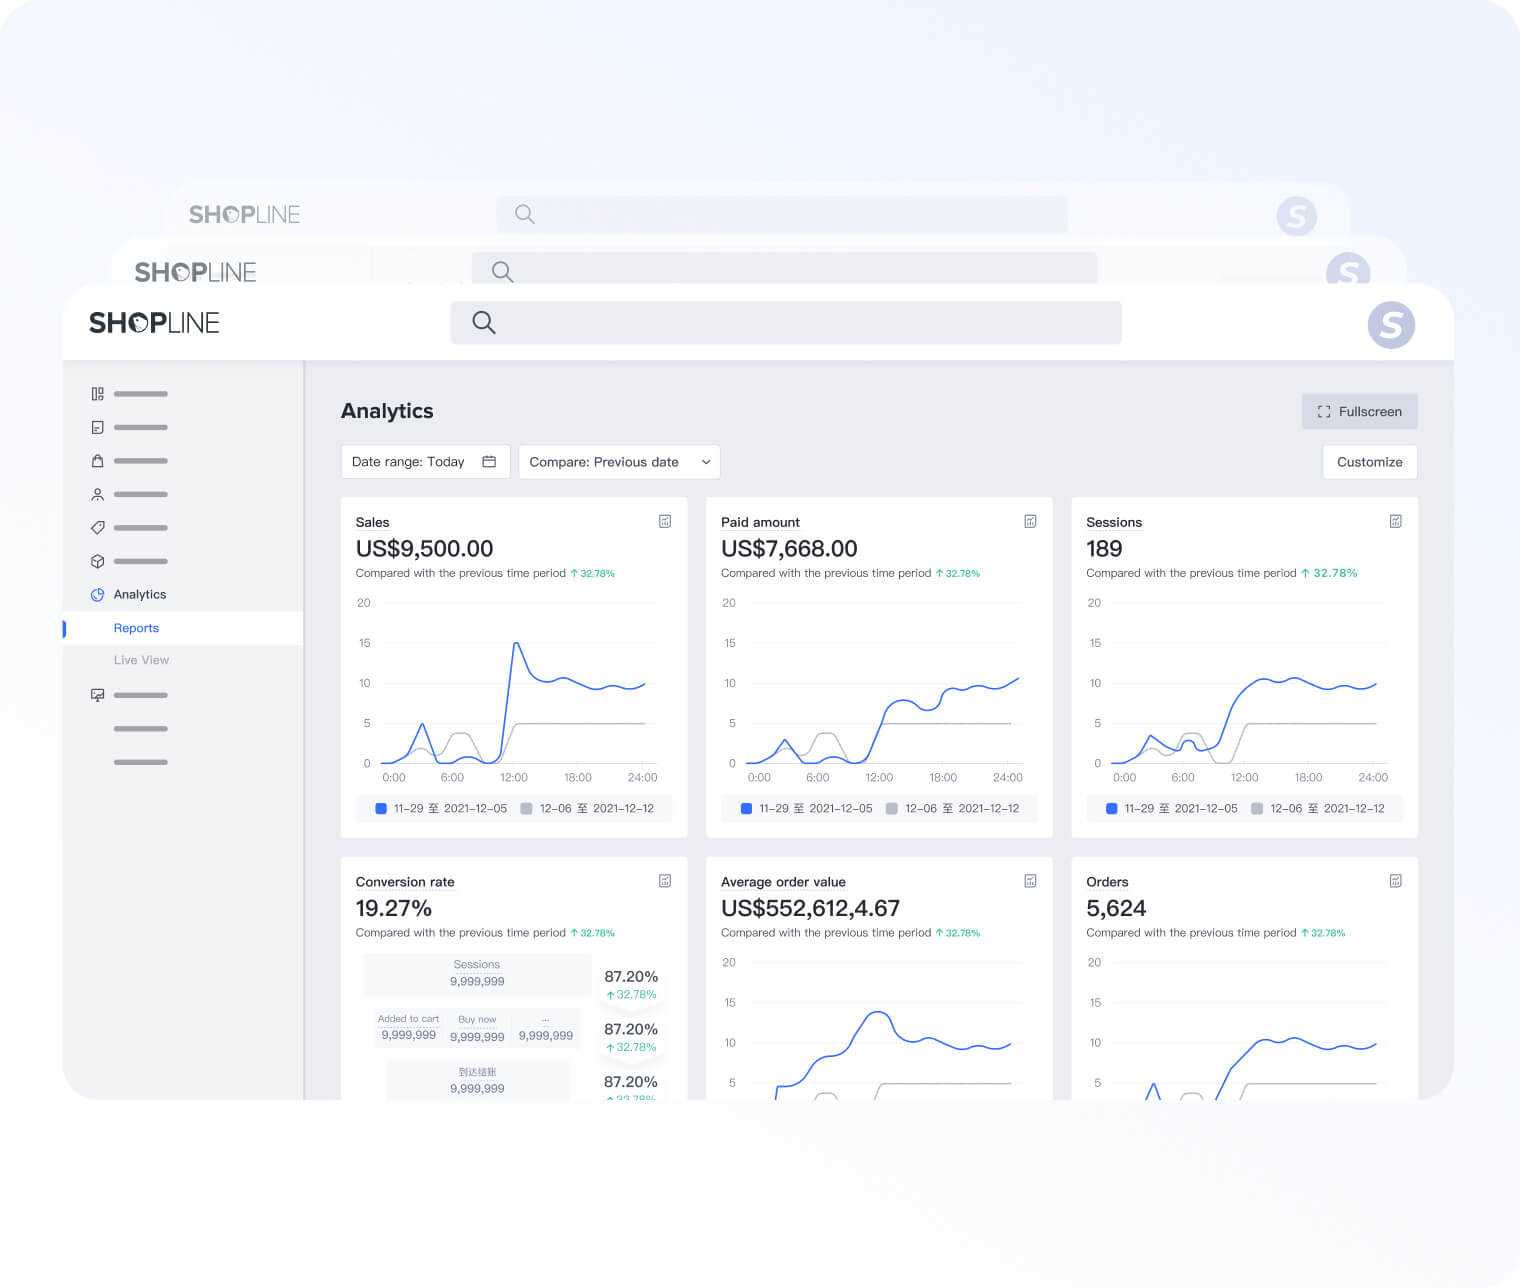Screen dimensions: 1520x1288
Task: Open report icon on Paid amount card
Action: [1030, 521]
